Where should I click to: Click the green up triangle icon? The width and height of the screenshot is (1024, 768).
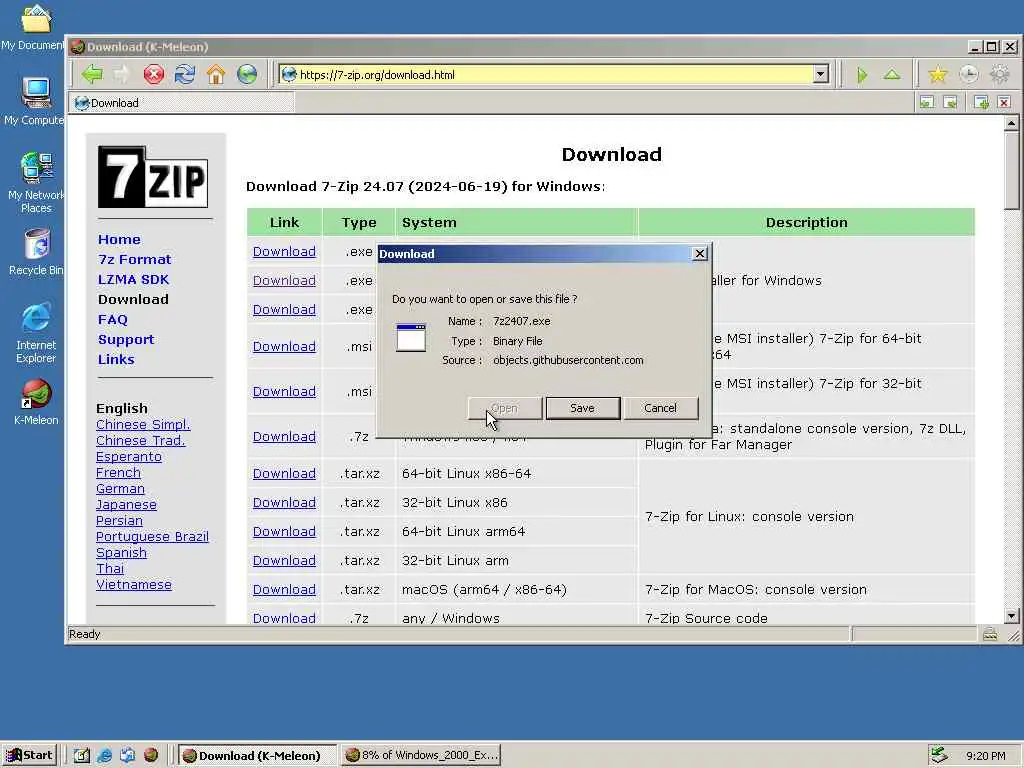891,75
